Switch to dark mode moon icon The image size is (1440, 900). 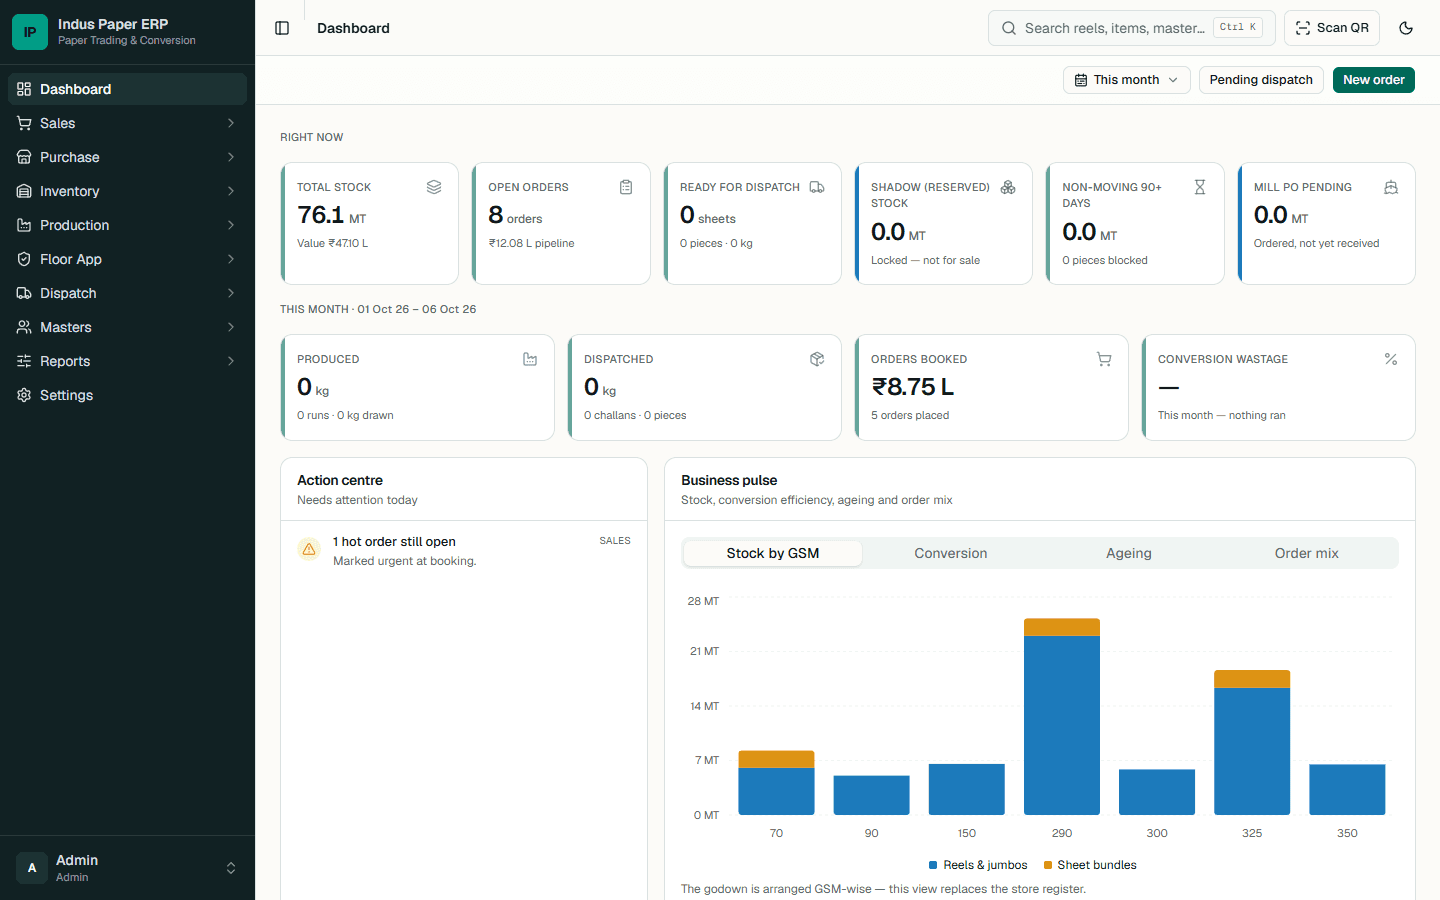tap(1406, 28)
